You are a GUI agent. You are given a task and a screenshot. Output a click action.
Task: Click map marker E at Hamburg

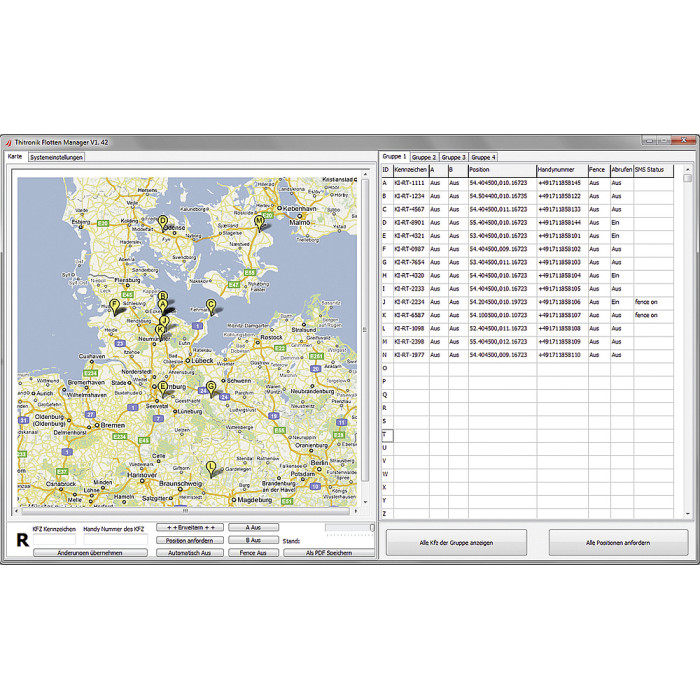[x=163, y=386]
